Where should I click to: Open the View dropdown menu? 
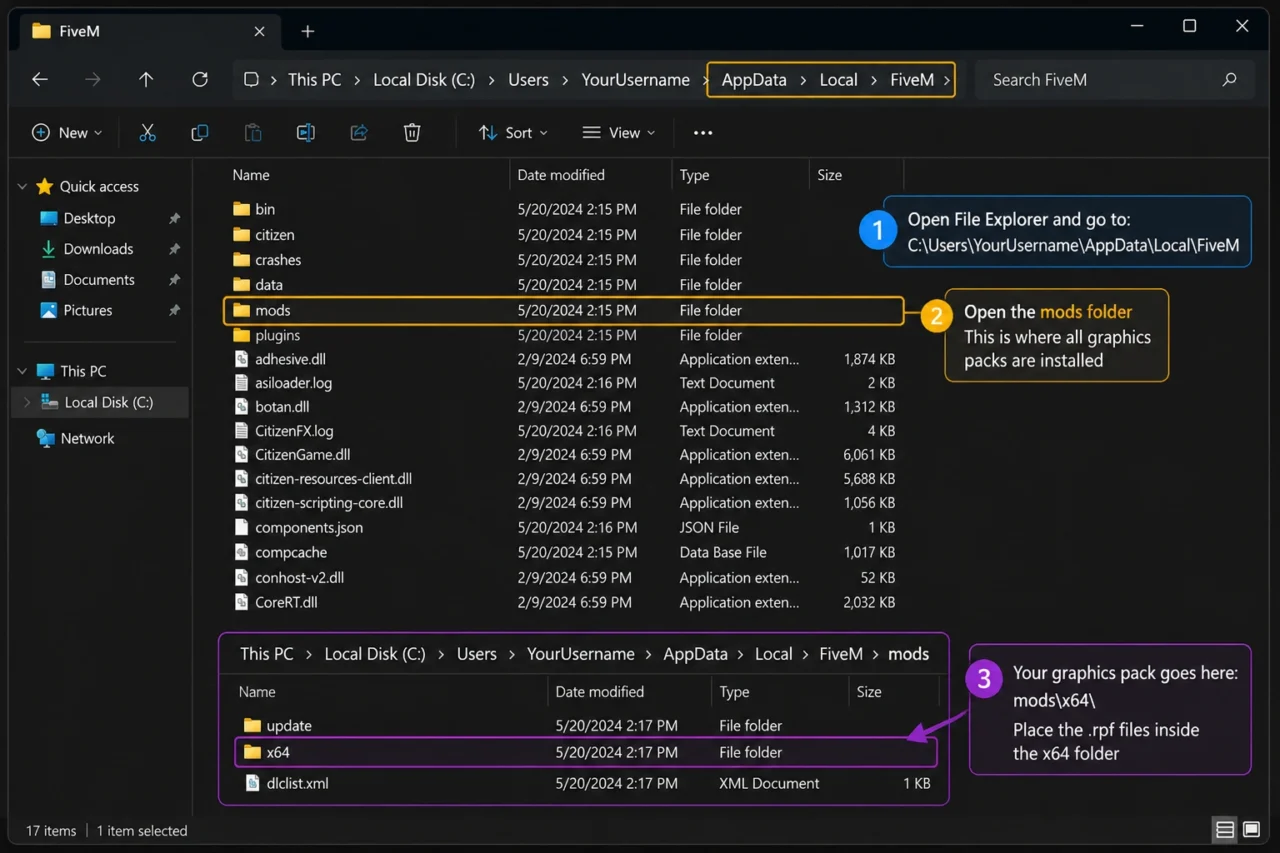[619, 133]
